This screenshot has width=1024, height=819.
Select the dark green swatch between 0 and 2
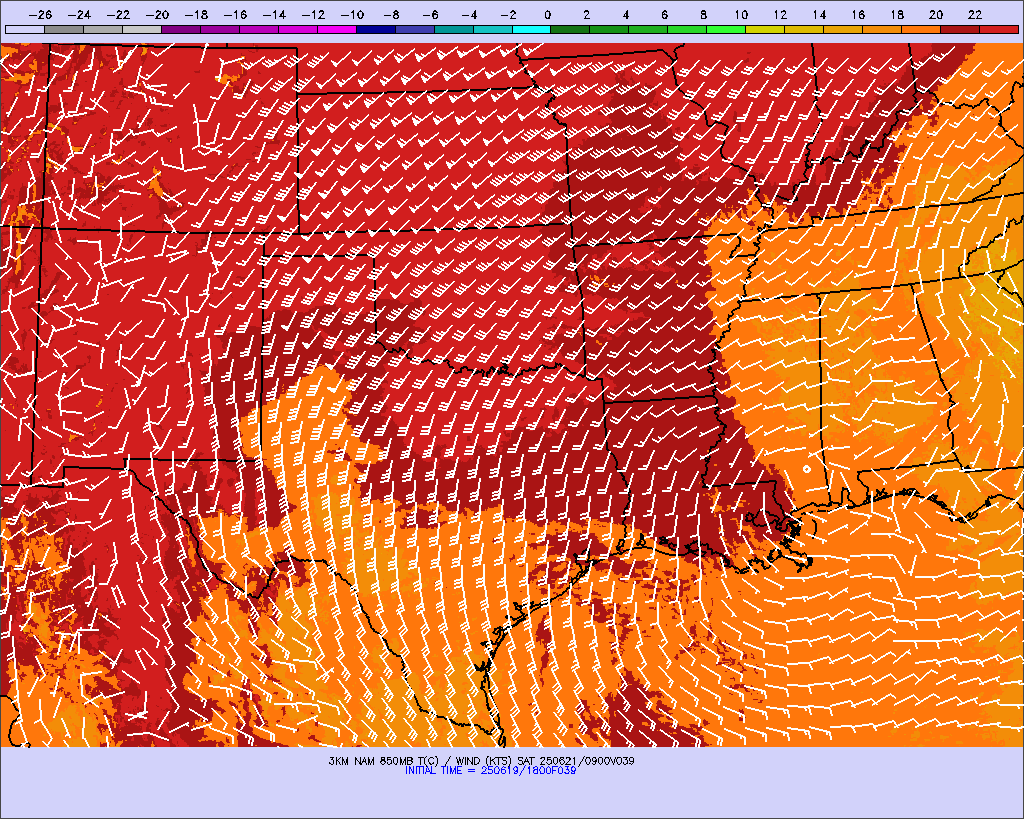(x=571, y=29)
